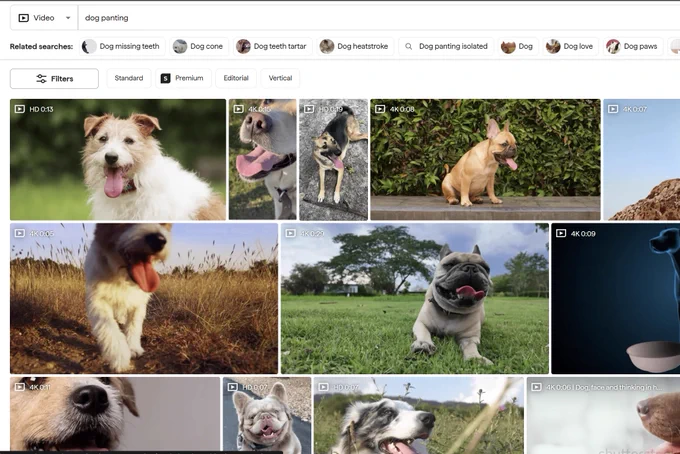Open the Filters panel
This screenshot has width=680, height=454.
(x=54, y=78)
